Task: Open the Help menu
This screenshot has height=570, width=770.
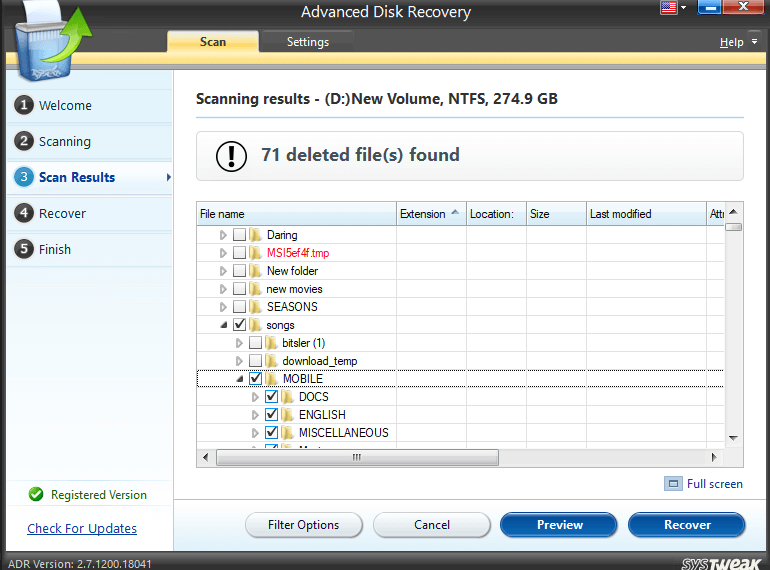Action: [732, 42]
